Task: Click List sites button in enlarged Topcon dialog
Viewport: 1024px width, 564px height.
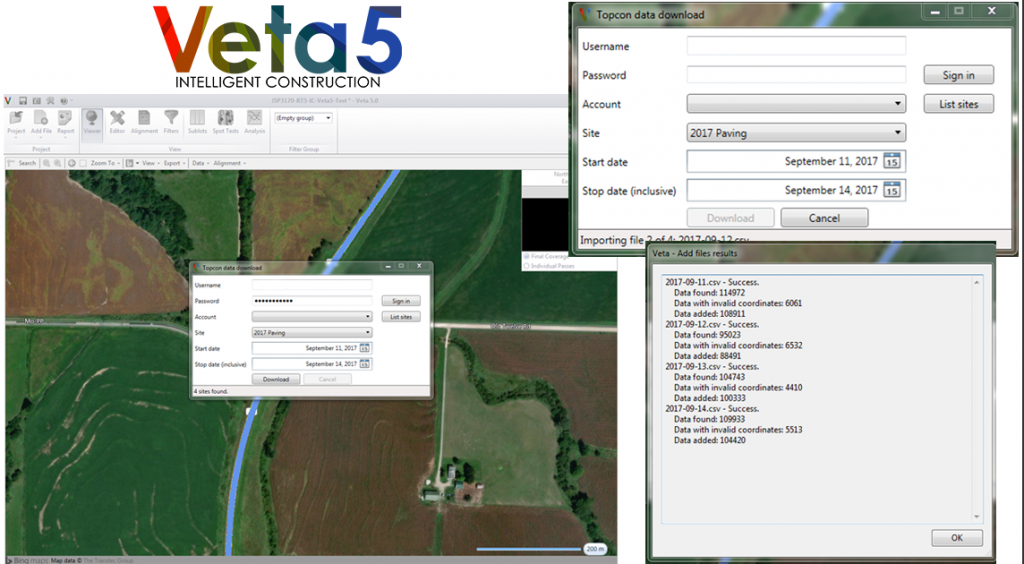Action: click(x=959, y=104)
